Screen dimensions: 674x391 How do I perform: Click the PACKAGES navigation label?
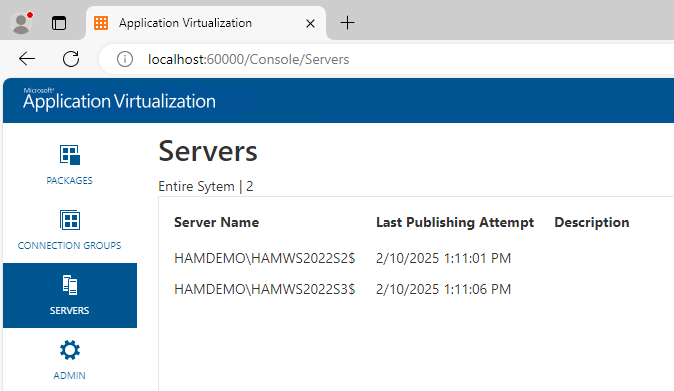[70, 180]
